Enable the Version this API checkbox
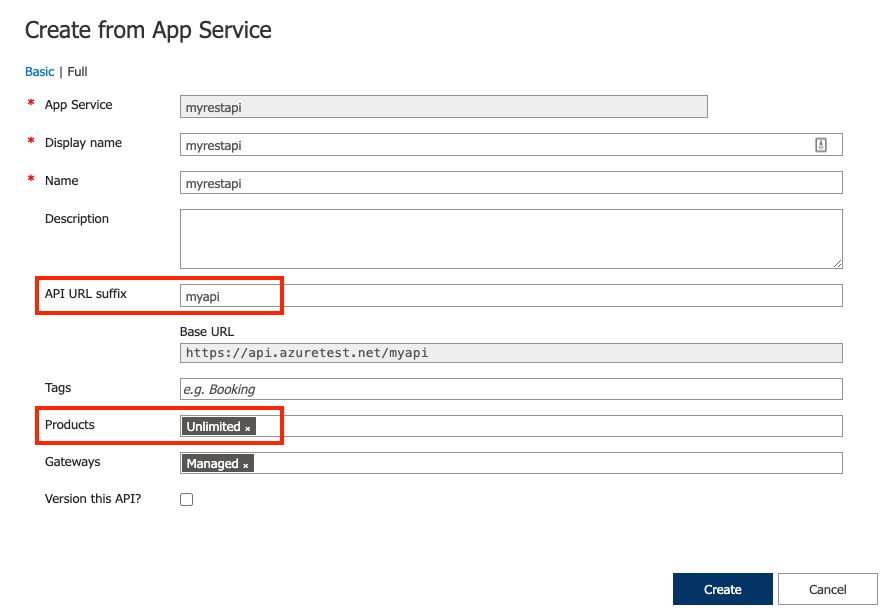 [x=186, y=499]
